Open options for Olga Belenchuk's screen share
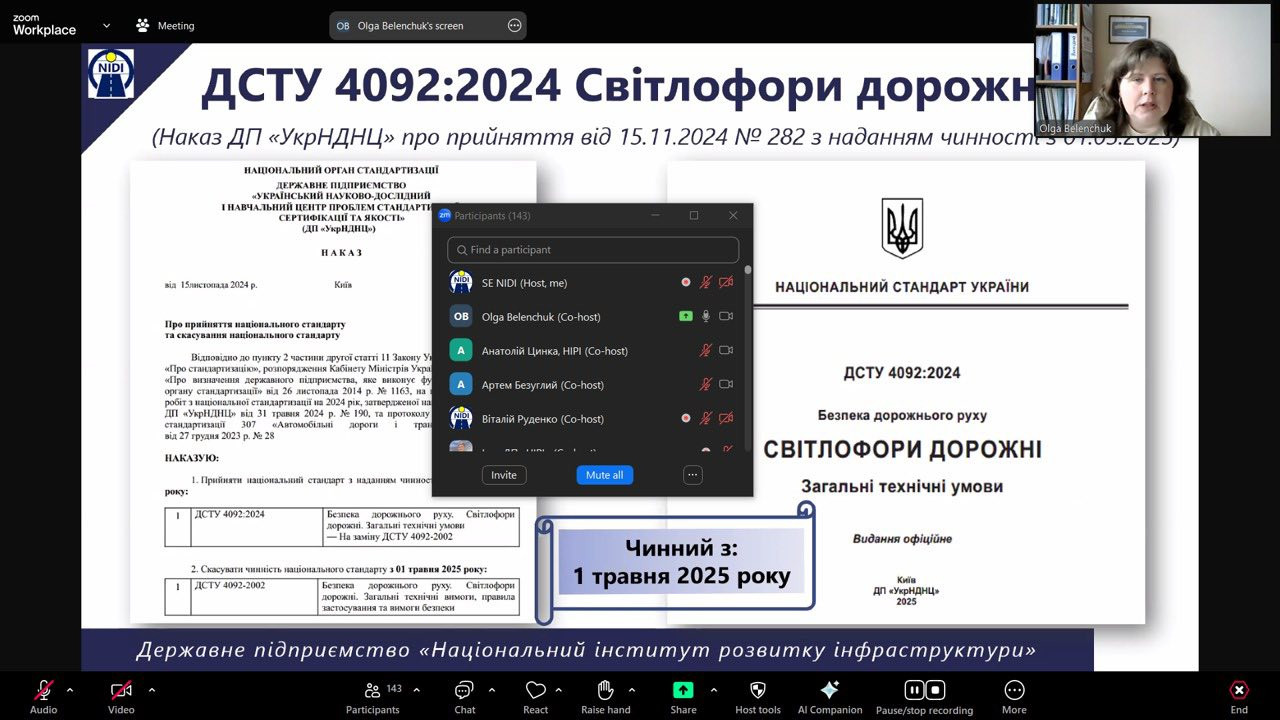The height and width of the screenshot is (720, 1280). [x=514, y=26]
